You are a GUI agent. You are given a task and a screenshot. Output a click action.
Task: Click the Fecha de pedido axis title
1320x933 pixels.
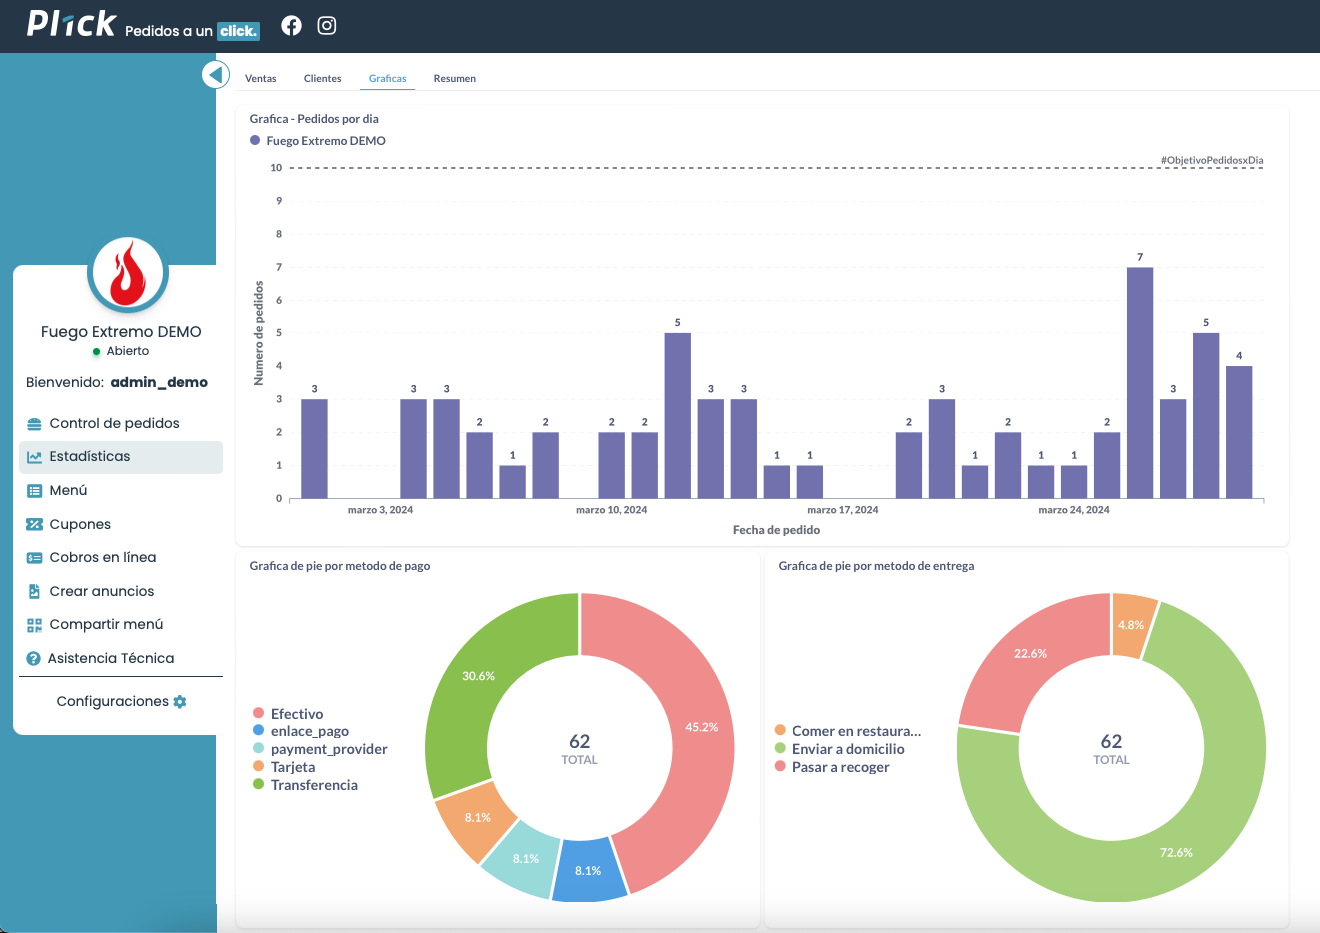(776, 530)
